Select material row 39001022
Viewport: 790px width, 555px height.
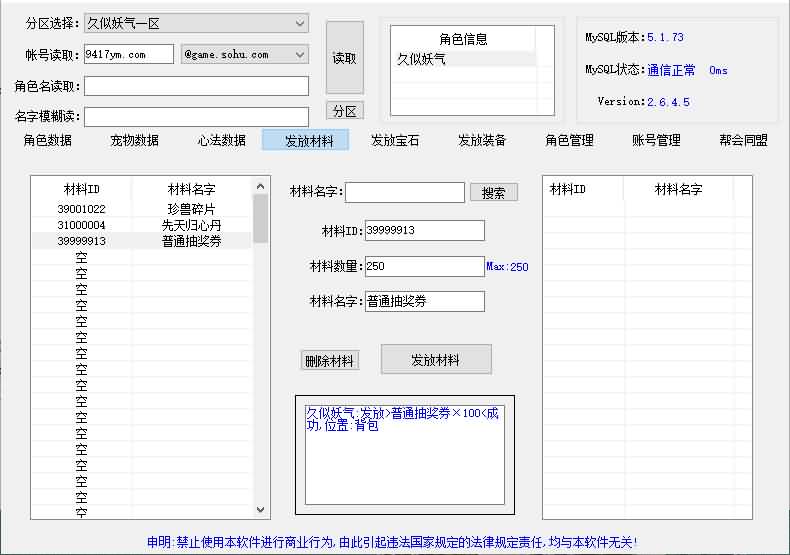point(141,209)
